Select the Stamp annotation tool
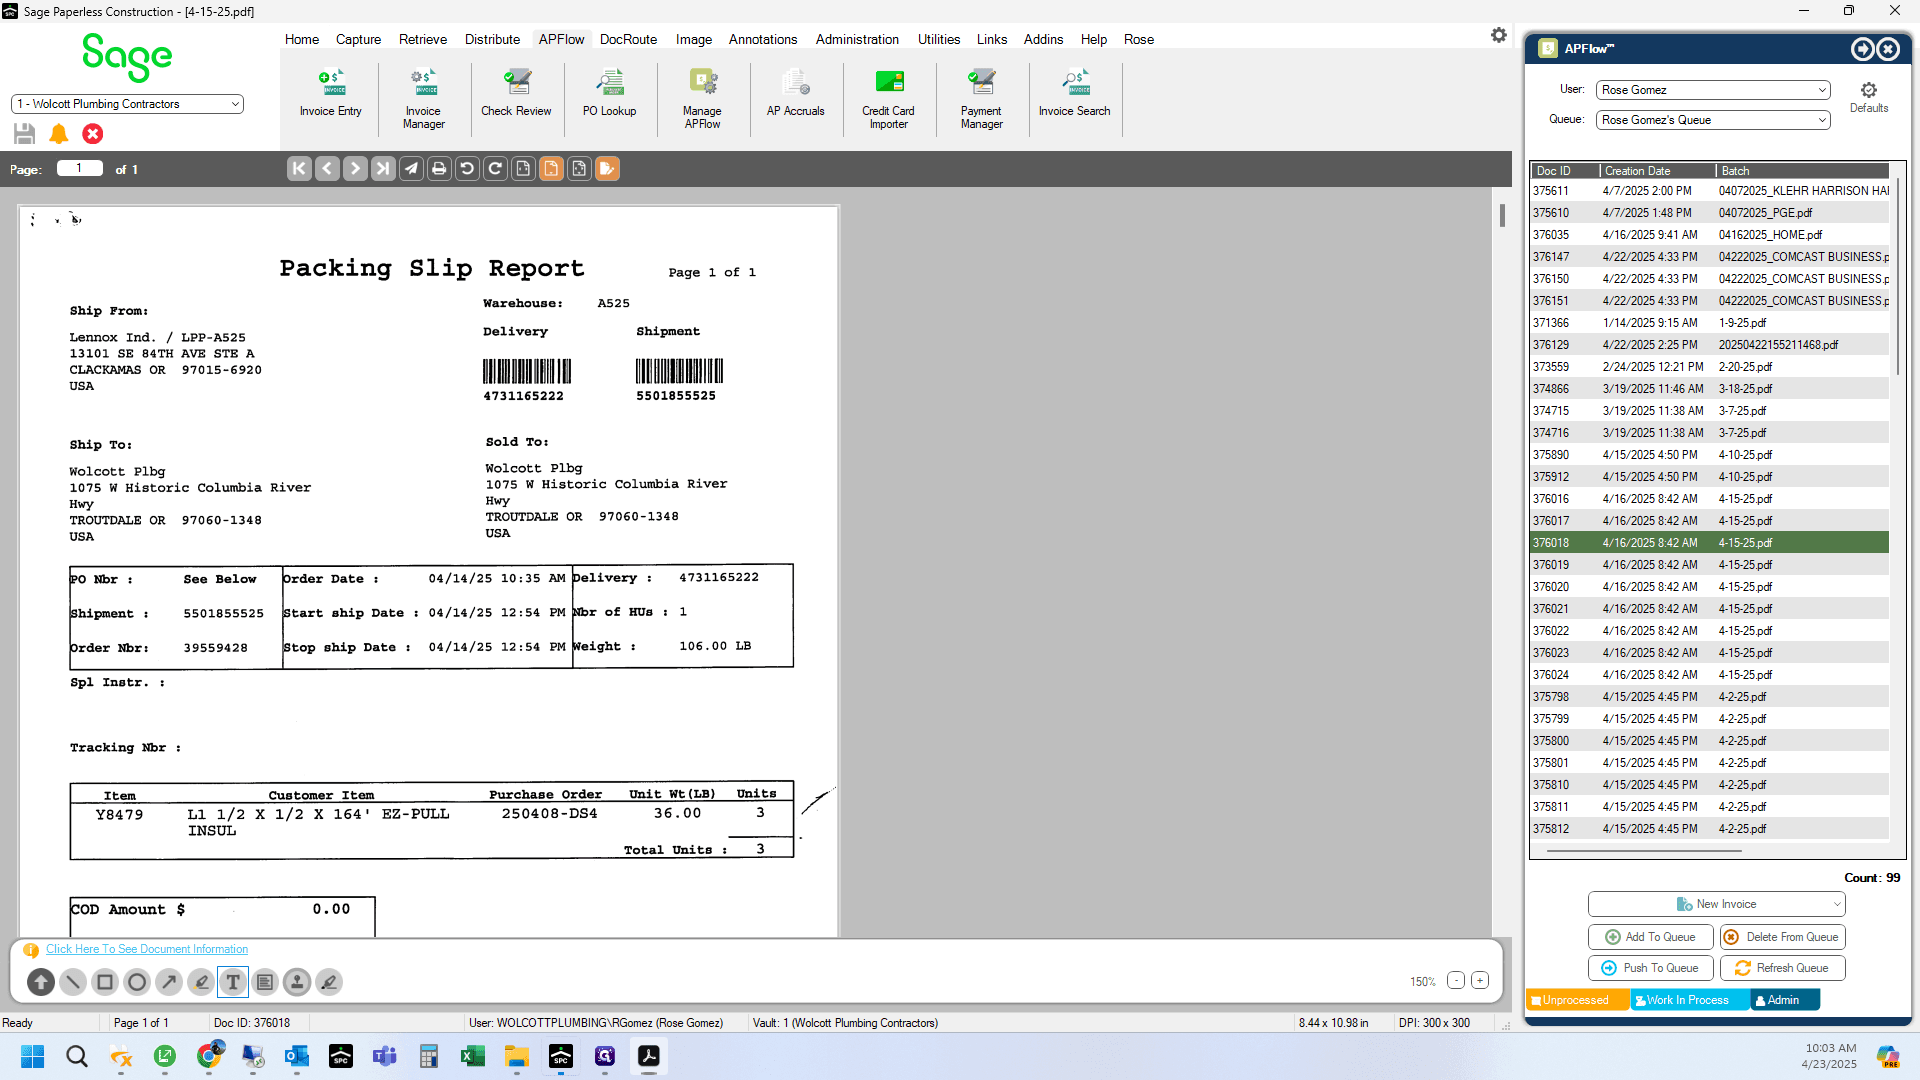This screenshot has width=1920, height=1080. [x=297, y=983]
